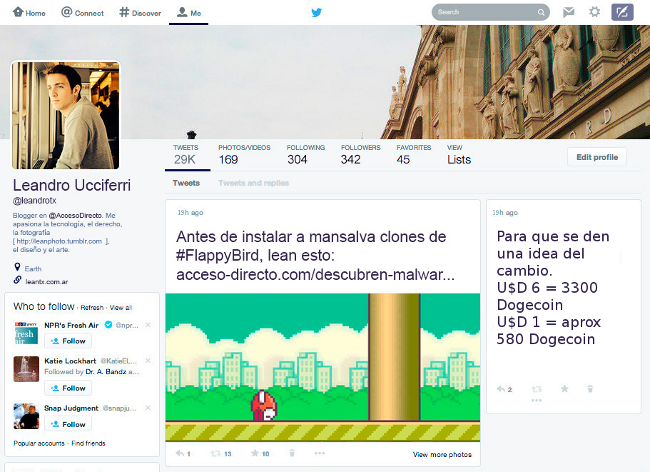View the 29K tweets count
650x472 pixels.
(185, 155)
